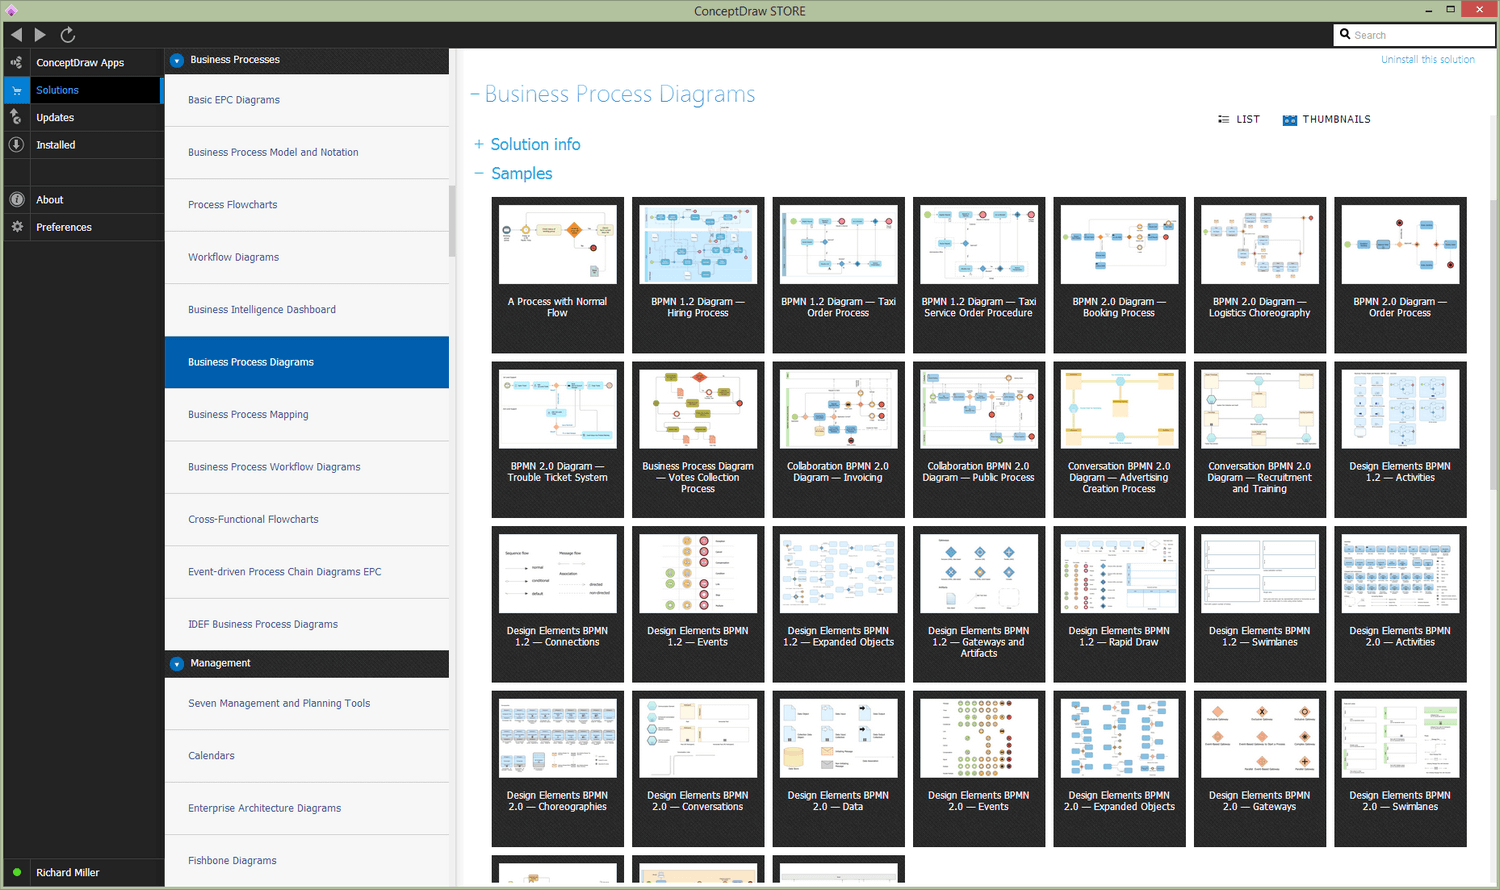
Task: Open BPMN 2.0 Booking Process sample
Action: coord(1119,275)
